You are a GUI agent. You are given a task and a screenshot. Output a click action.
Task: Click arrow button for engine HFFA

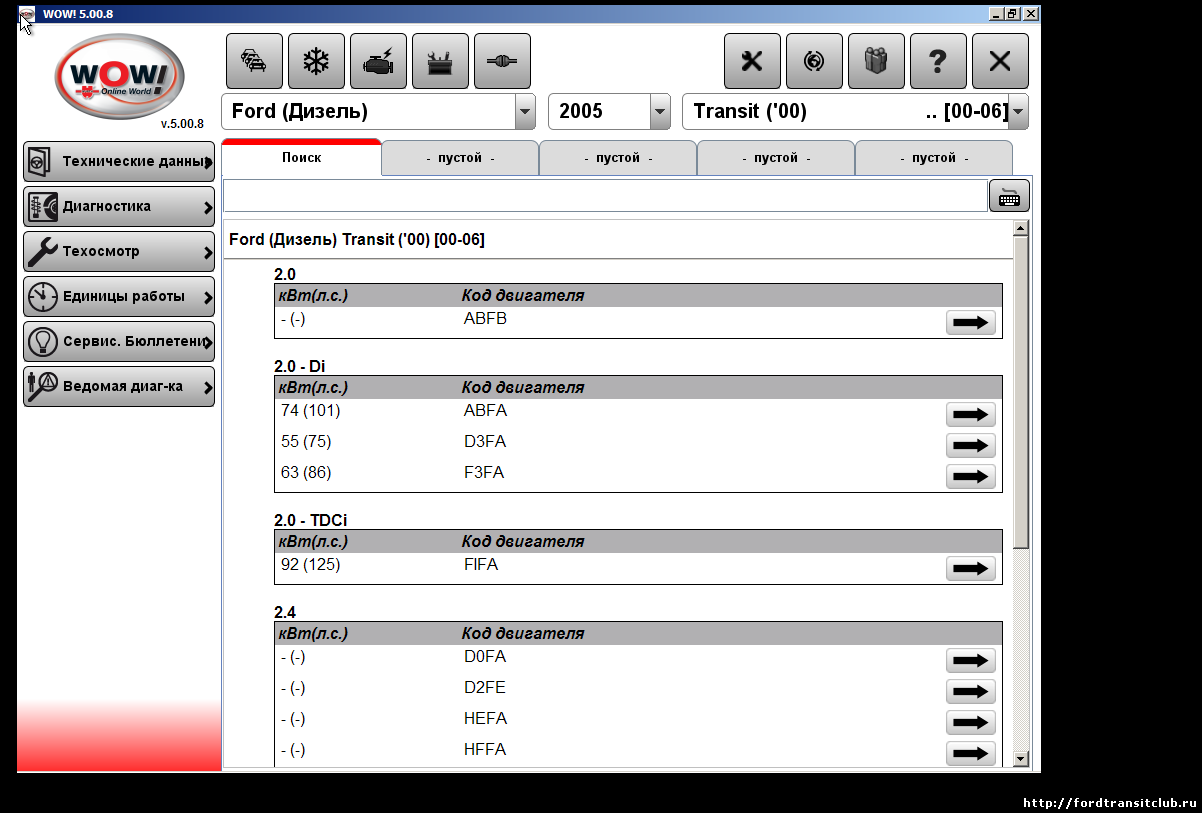[970, 753]
